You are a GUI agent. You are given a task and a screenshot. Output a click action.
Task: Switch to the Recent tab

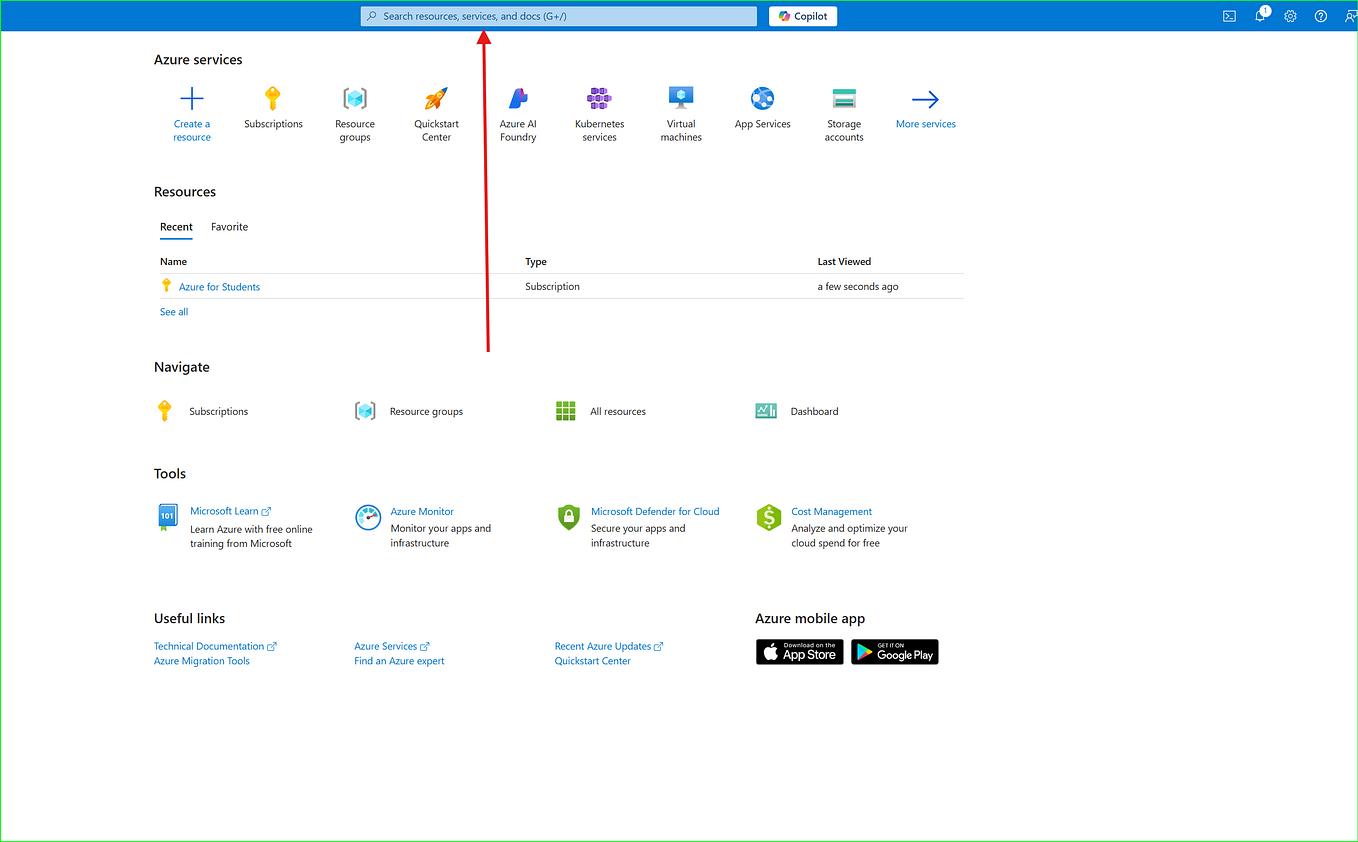tap(176, 227)
